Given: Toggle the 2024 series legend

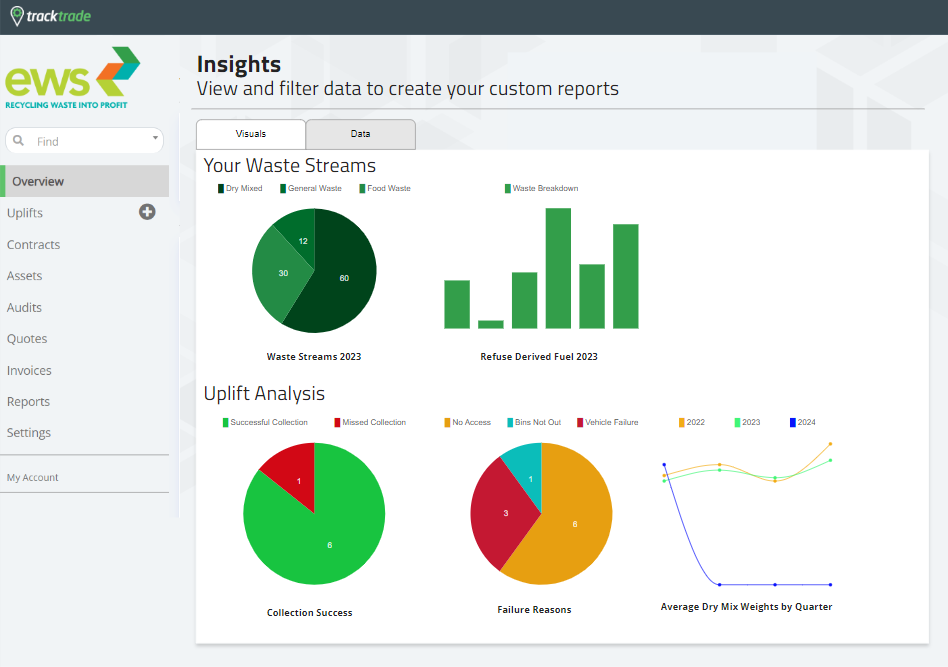Looking at the screenshot, I should 802,422.
